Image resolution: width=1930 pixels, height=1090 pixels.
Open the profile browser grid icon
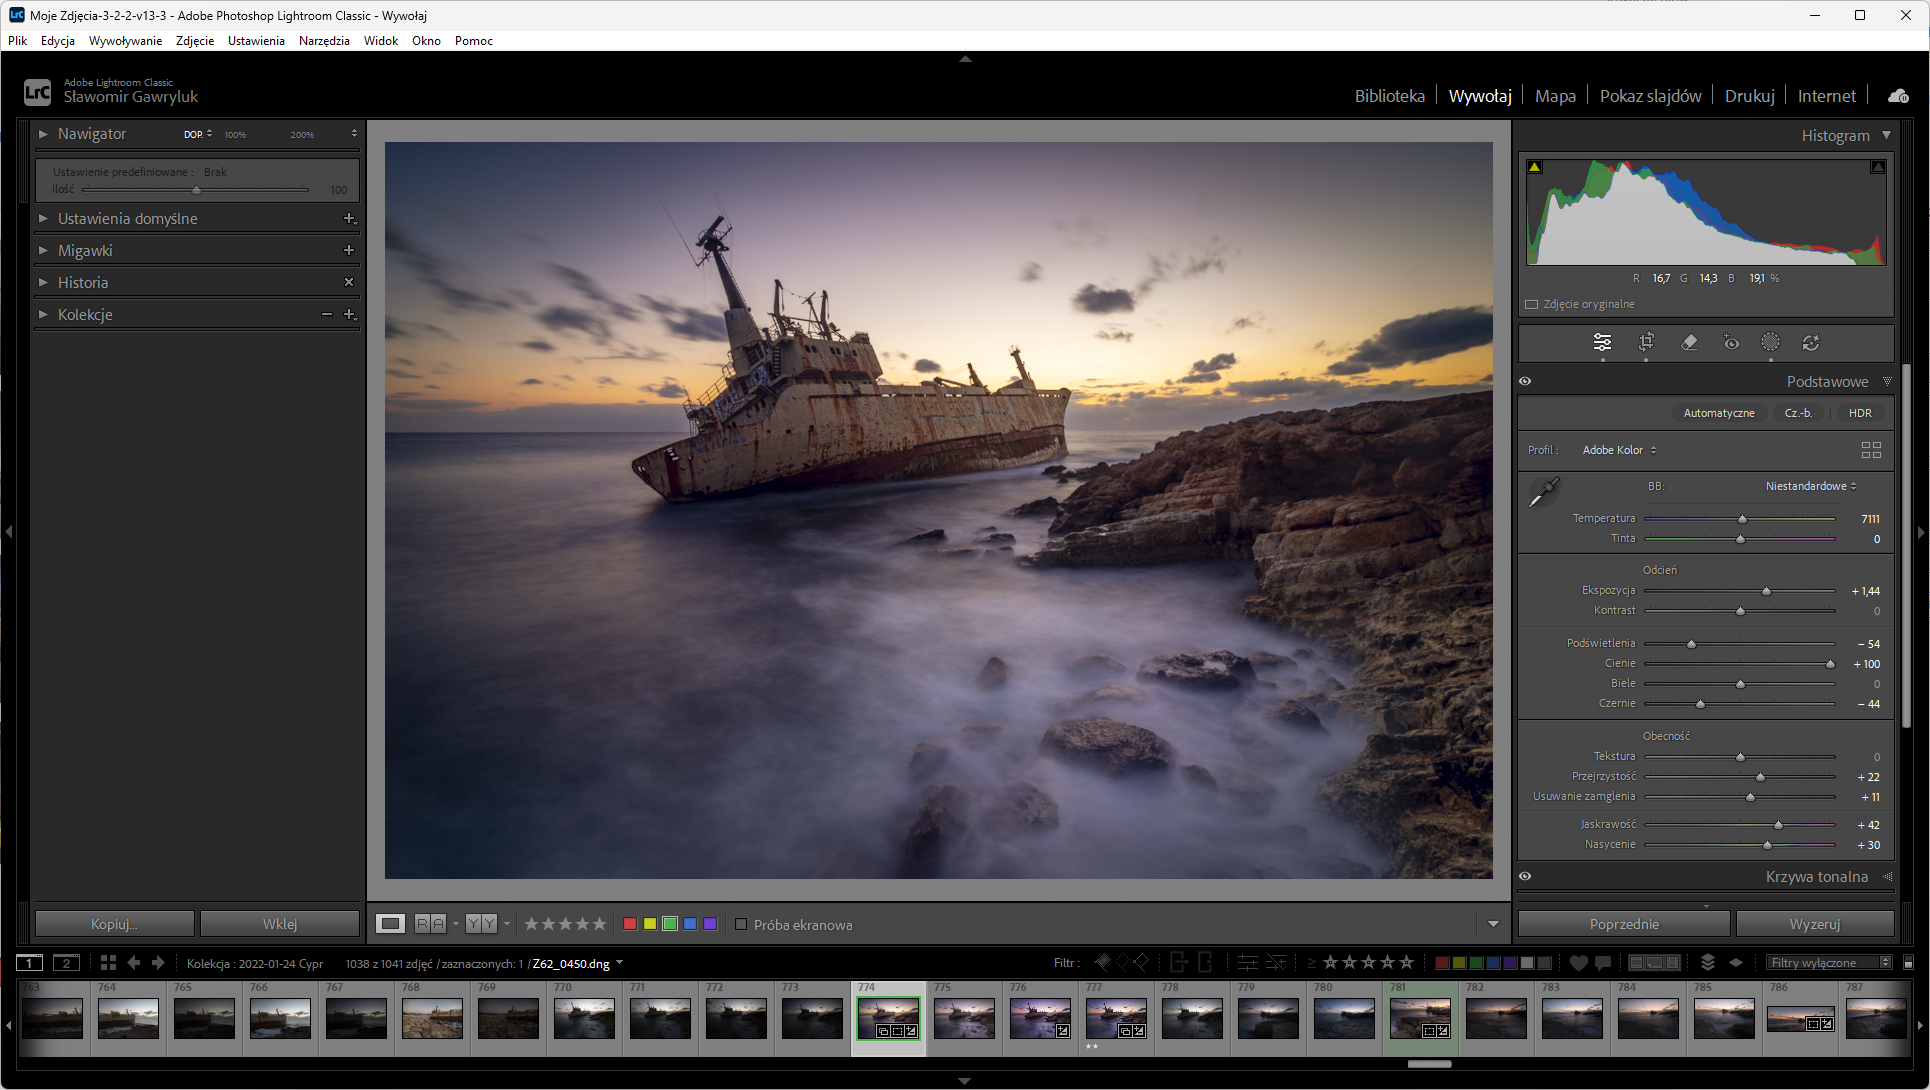[1871, 450]
